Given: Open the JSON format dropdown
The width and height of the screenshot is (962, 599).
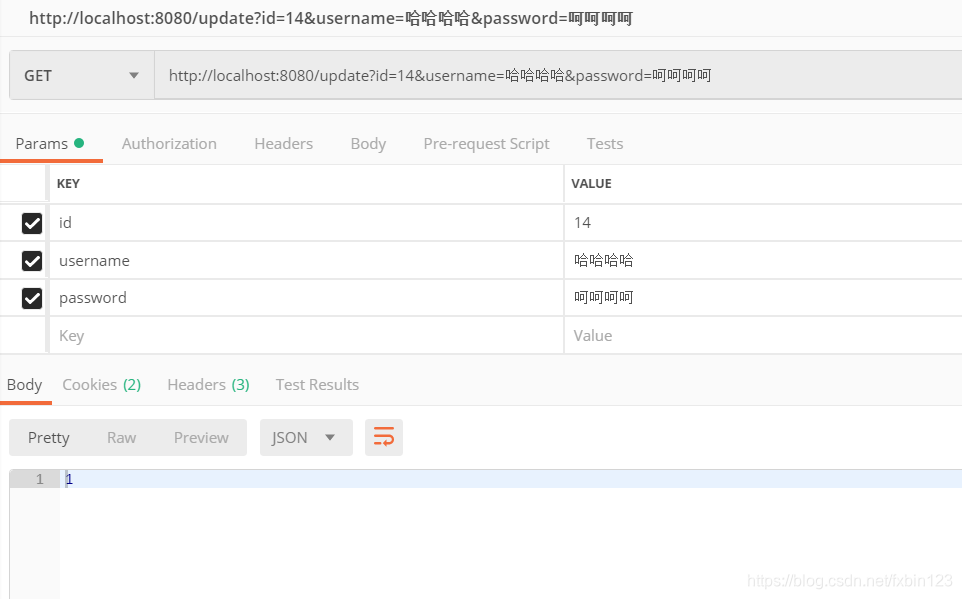Looking at the screenshot, I should 306,438.
